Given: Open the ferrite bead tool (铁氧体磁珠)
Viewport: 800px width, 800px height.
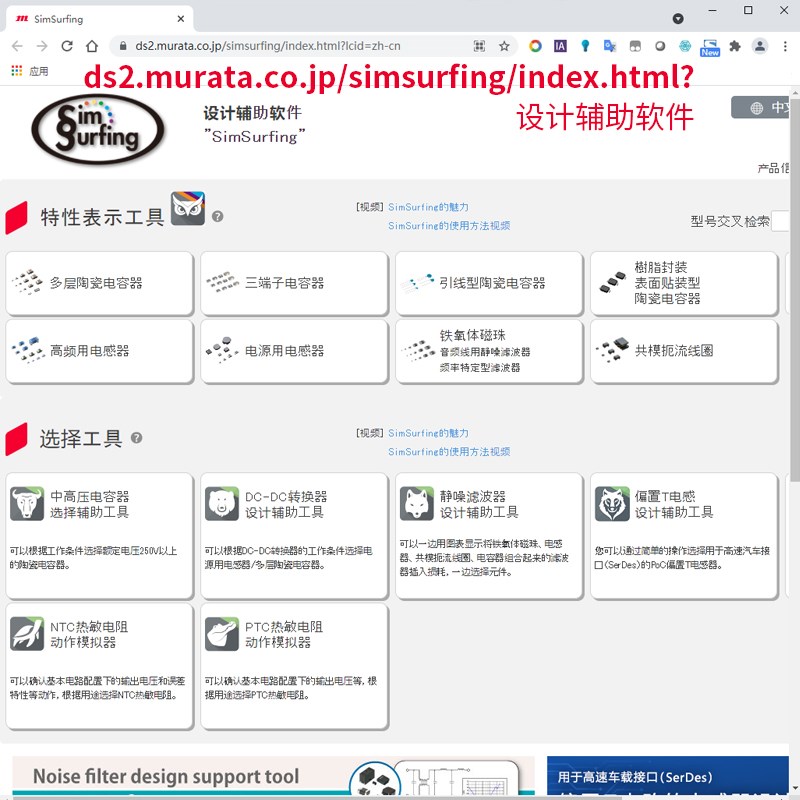Looking at the screenshot, I should click(489, 352).
